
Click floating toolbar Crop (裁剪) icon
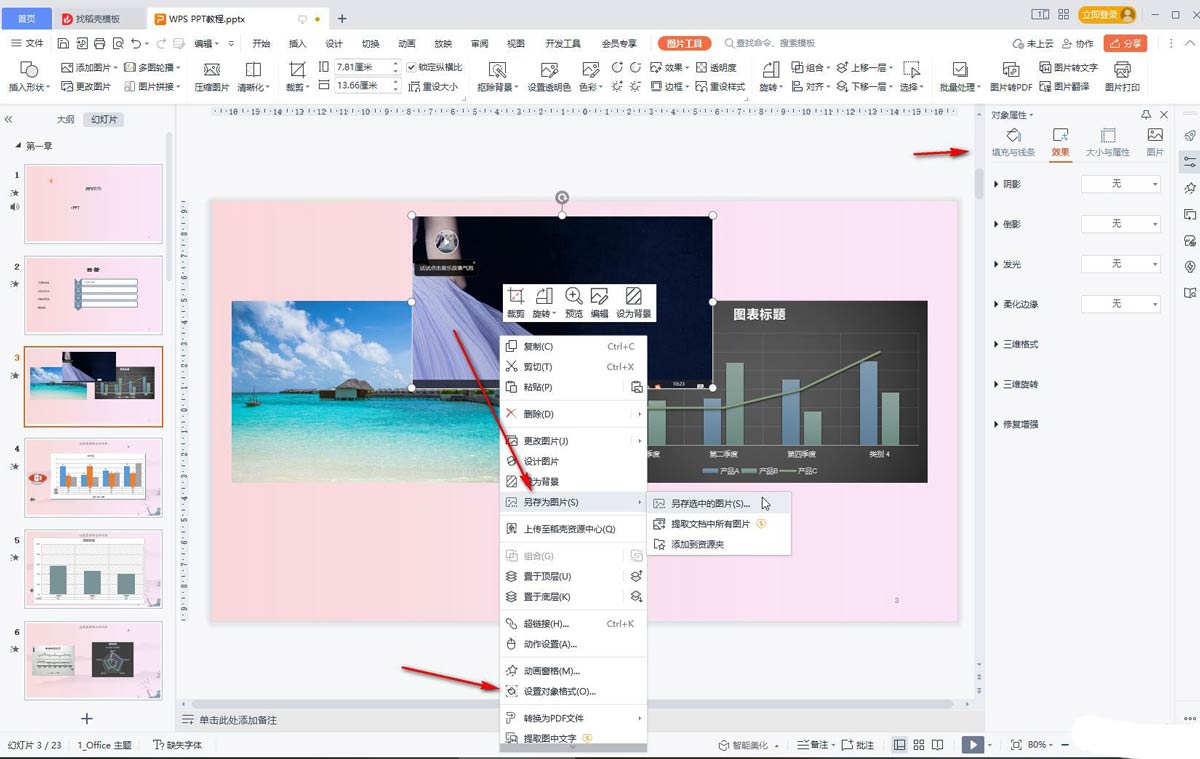coord(516,296)
